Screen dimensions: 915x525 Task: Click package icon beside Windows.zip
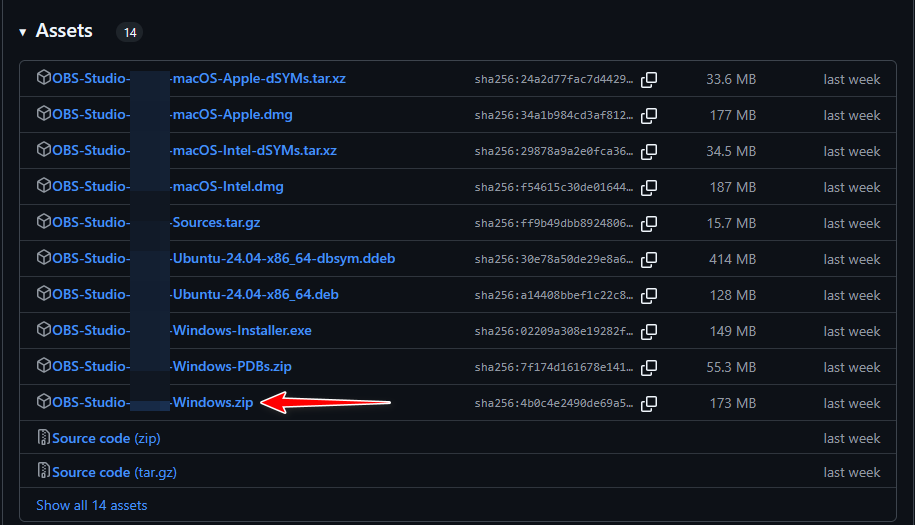pyautogui.click(x=44, y=401)
